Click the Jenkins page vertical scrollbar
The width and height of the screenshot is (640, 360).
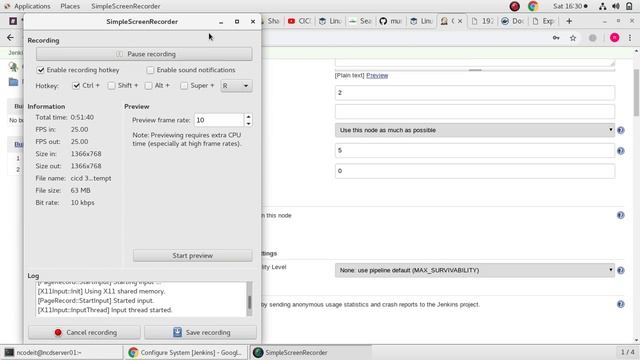click(636, 93)
